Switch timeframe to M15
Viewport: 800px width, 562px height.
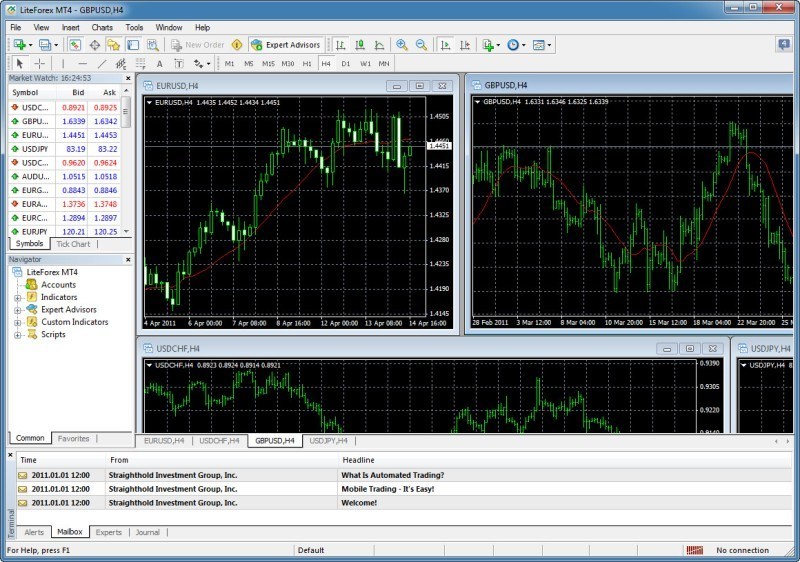(268, 64)
